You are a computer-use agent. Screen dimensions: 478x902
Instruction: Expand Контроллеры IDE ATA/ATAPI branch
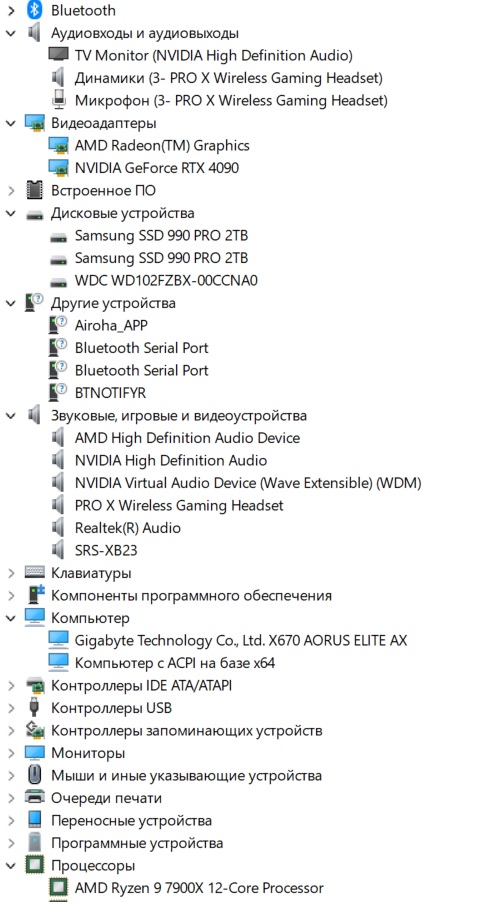pyautogui.click(x=10, y=685)
